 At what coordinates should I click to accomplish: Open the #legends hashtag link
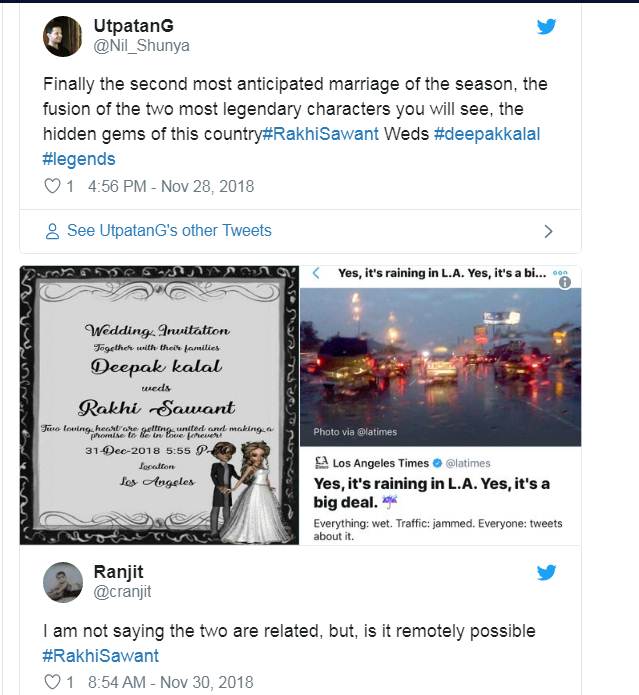pos(79,159)
